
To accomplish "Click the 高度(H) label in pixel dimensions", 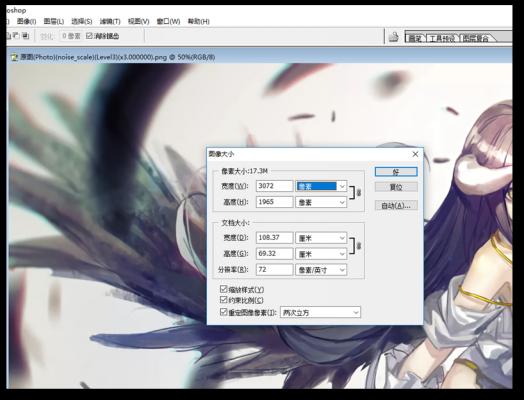I will click(236, 202).
